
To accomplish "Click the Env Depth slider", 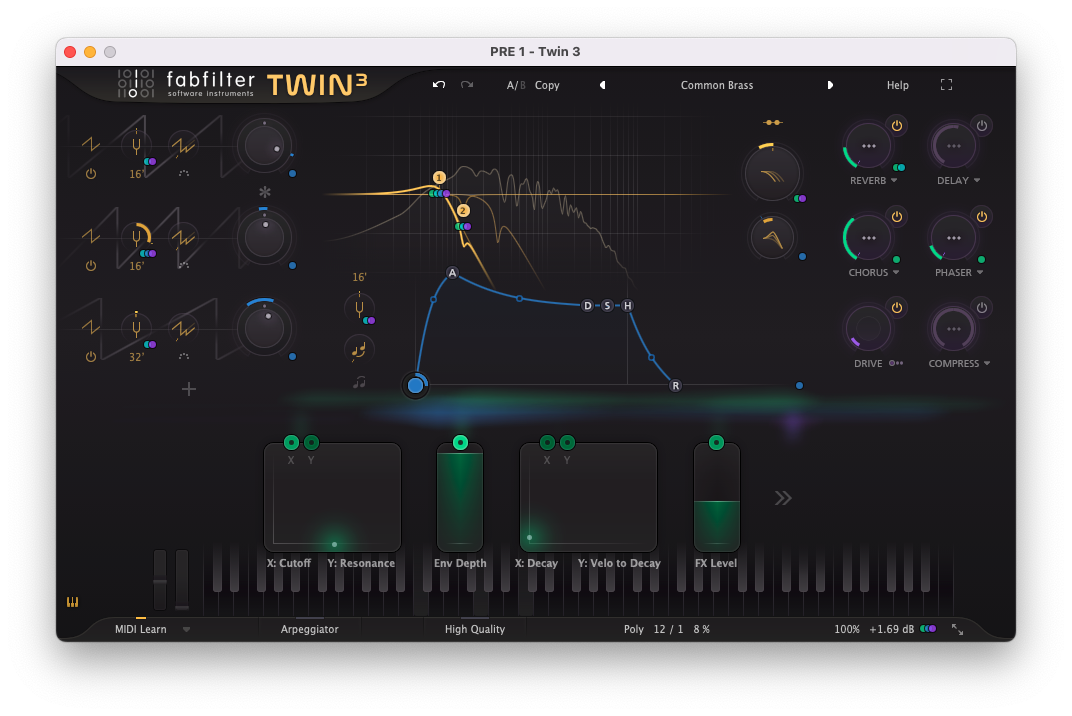I will pyautogui.click(x=460, y=498).
